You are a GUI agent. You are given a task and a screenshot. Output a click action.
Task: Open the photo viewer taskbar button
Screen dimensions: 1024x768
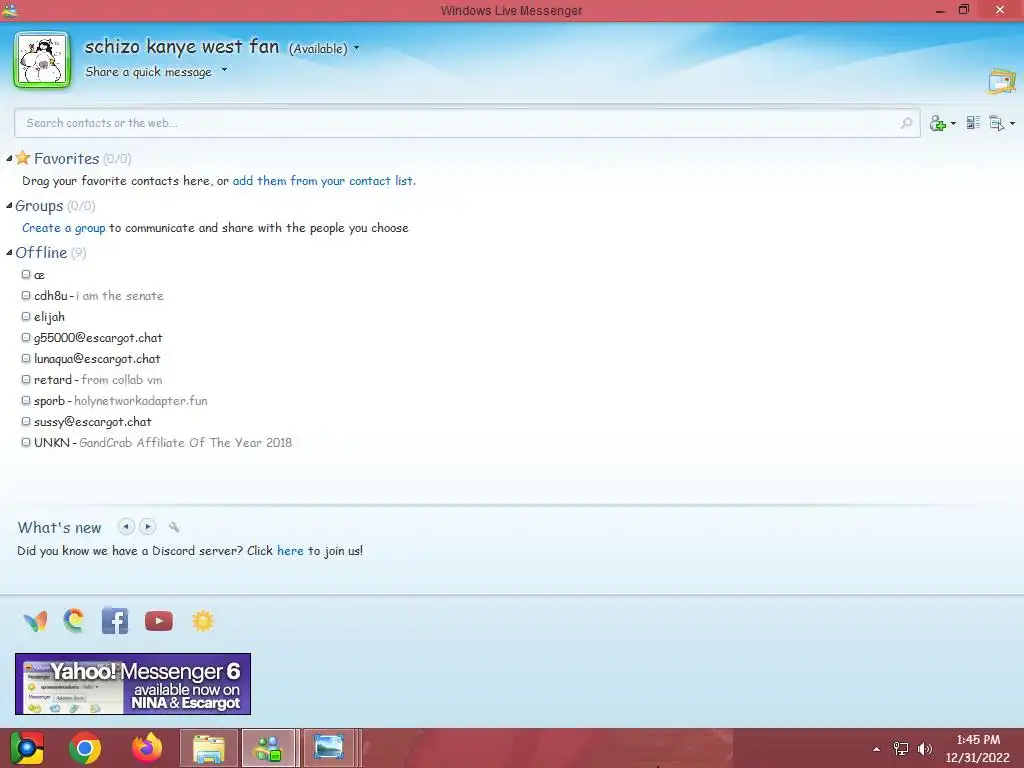(329, 748)
